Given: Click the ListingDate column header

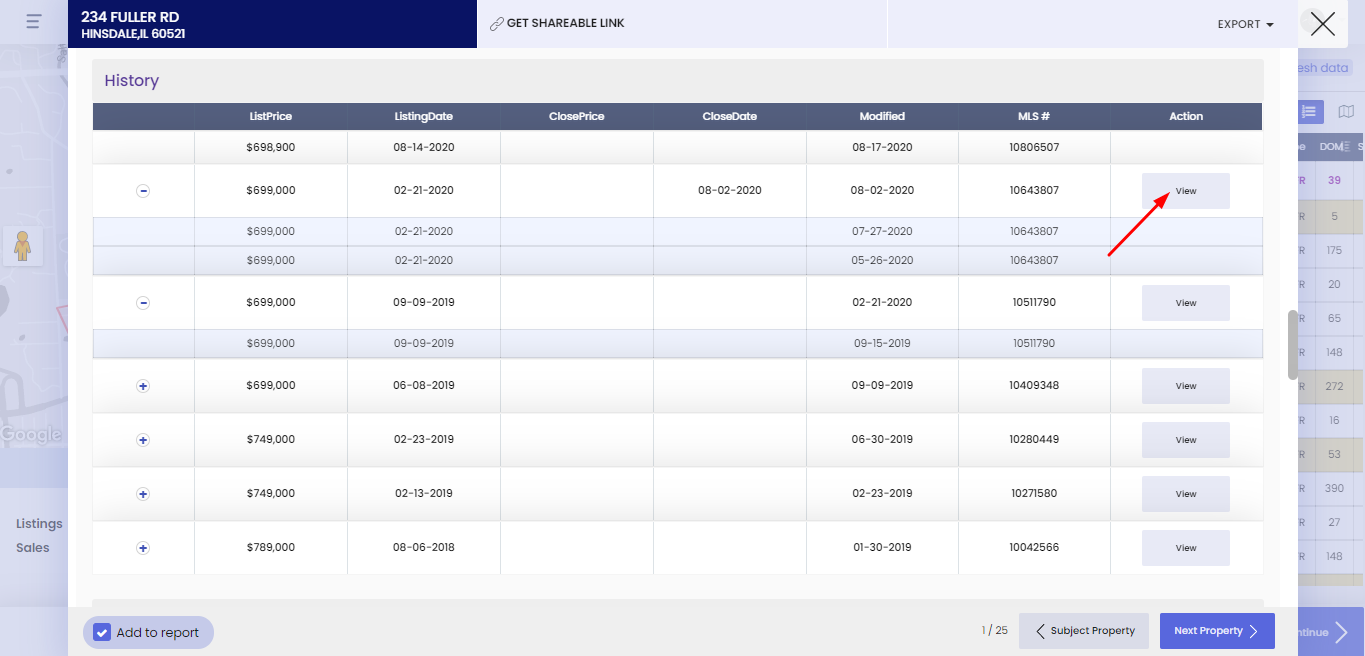Looking at the screenshot, I should pos(424,116).
